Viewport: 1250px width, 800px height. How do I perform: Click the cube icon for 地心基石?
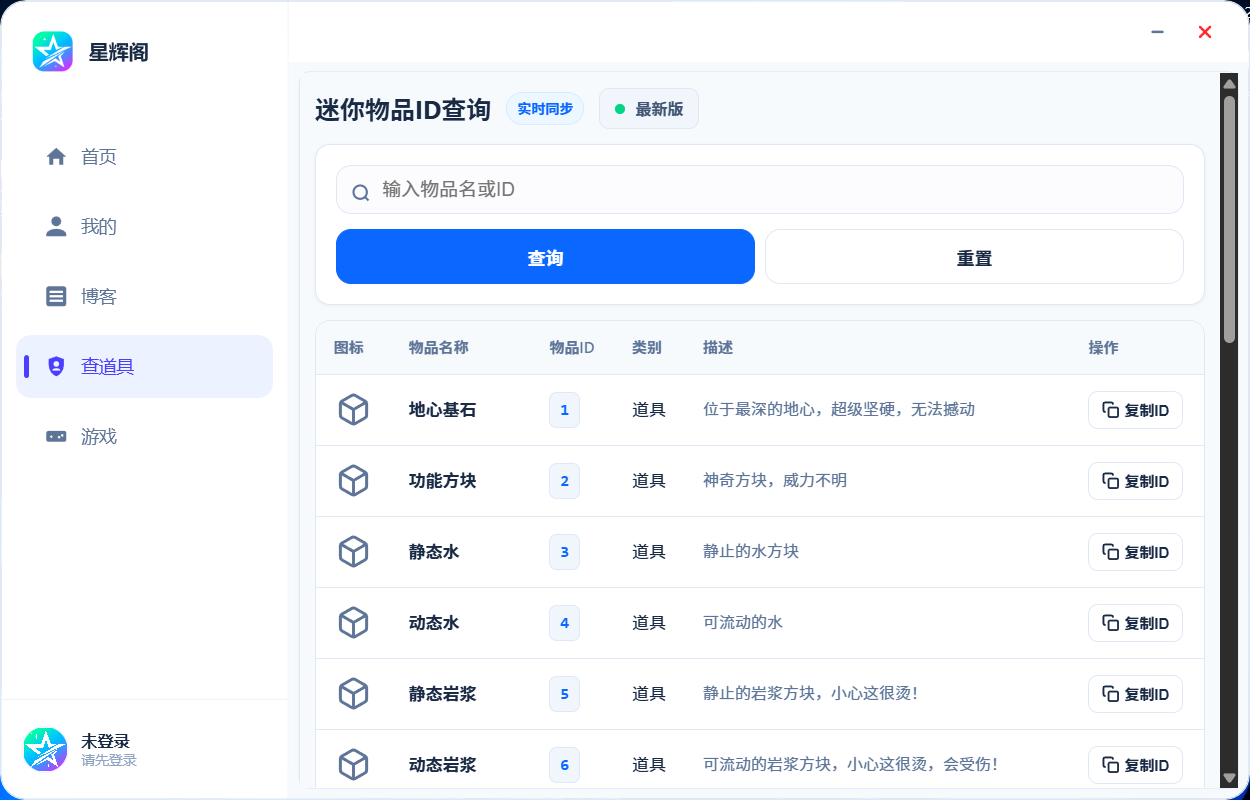[353, 410]
